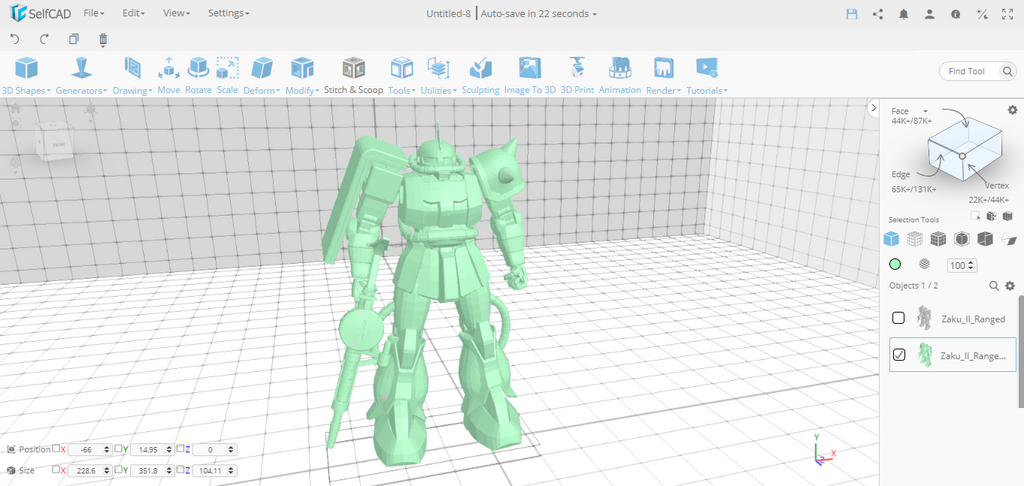This screenshot has width=1024, height=486.
Task: Click the Undo arrow icon
Action: coord(15,39)
